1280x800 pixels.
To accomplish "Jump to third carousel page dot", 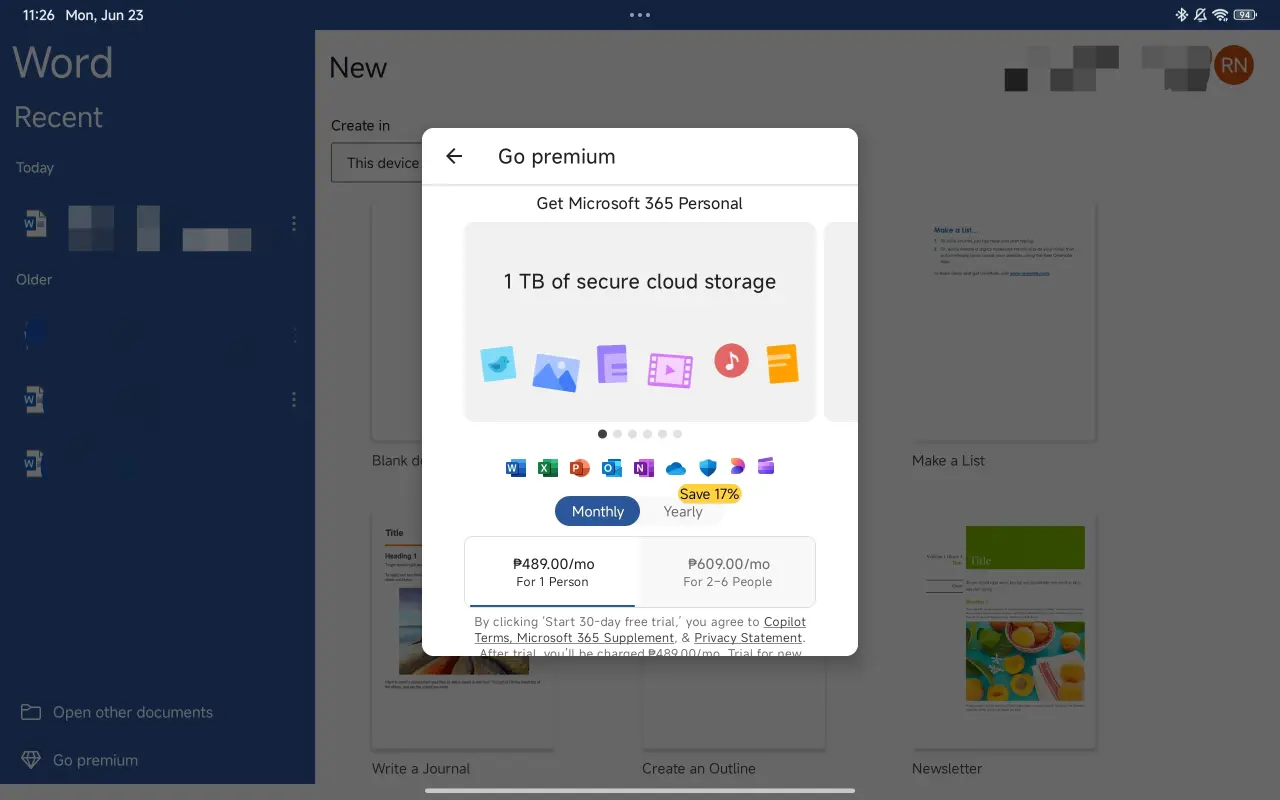I will pos(632,434).
